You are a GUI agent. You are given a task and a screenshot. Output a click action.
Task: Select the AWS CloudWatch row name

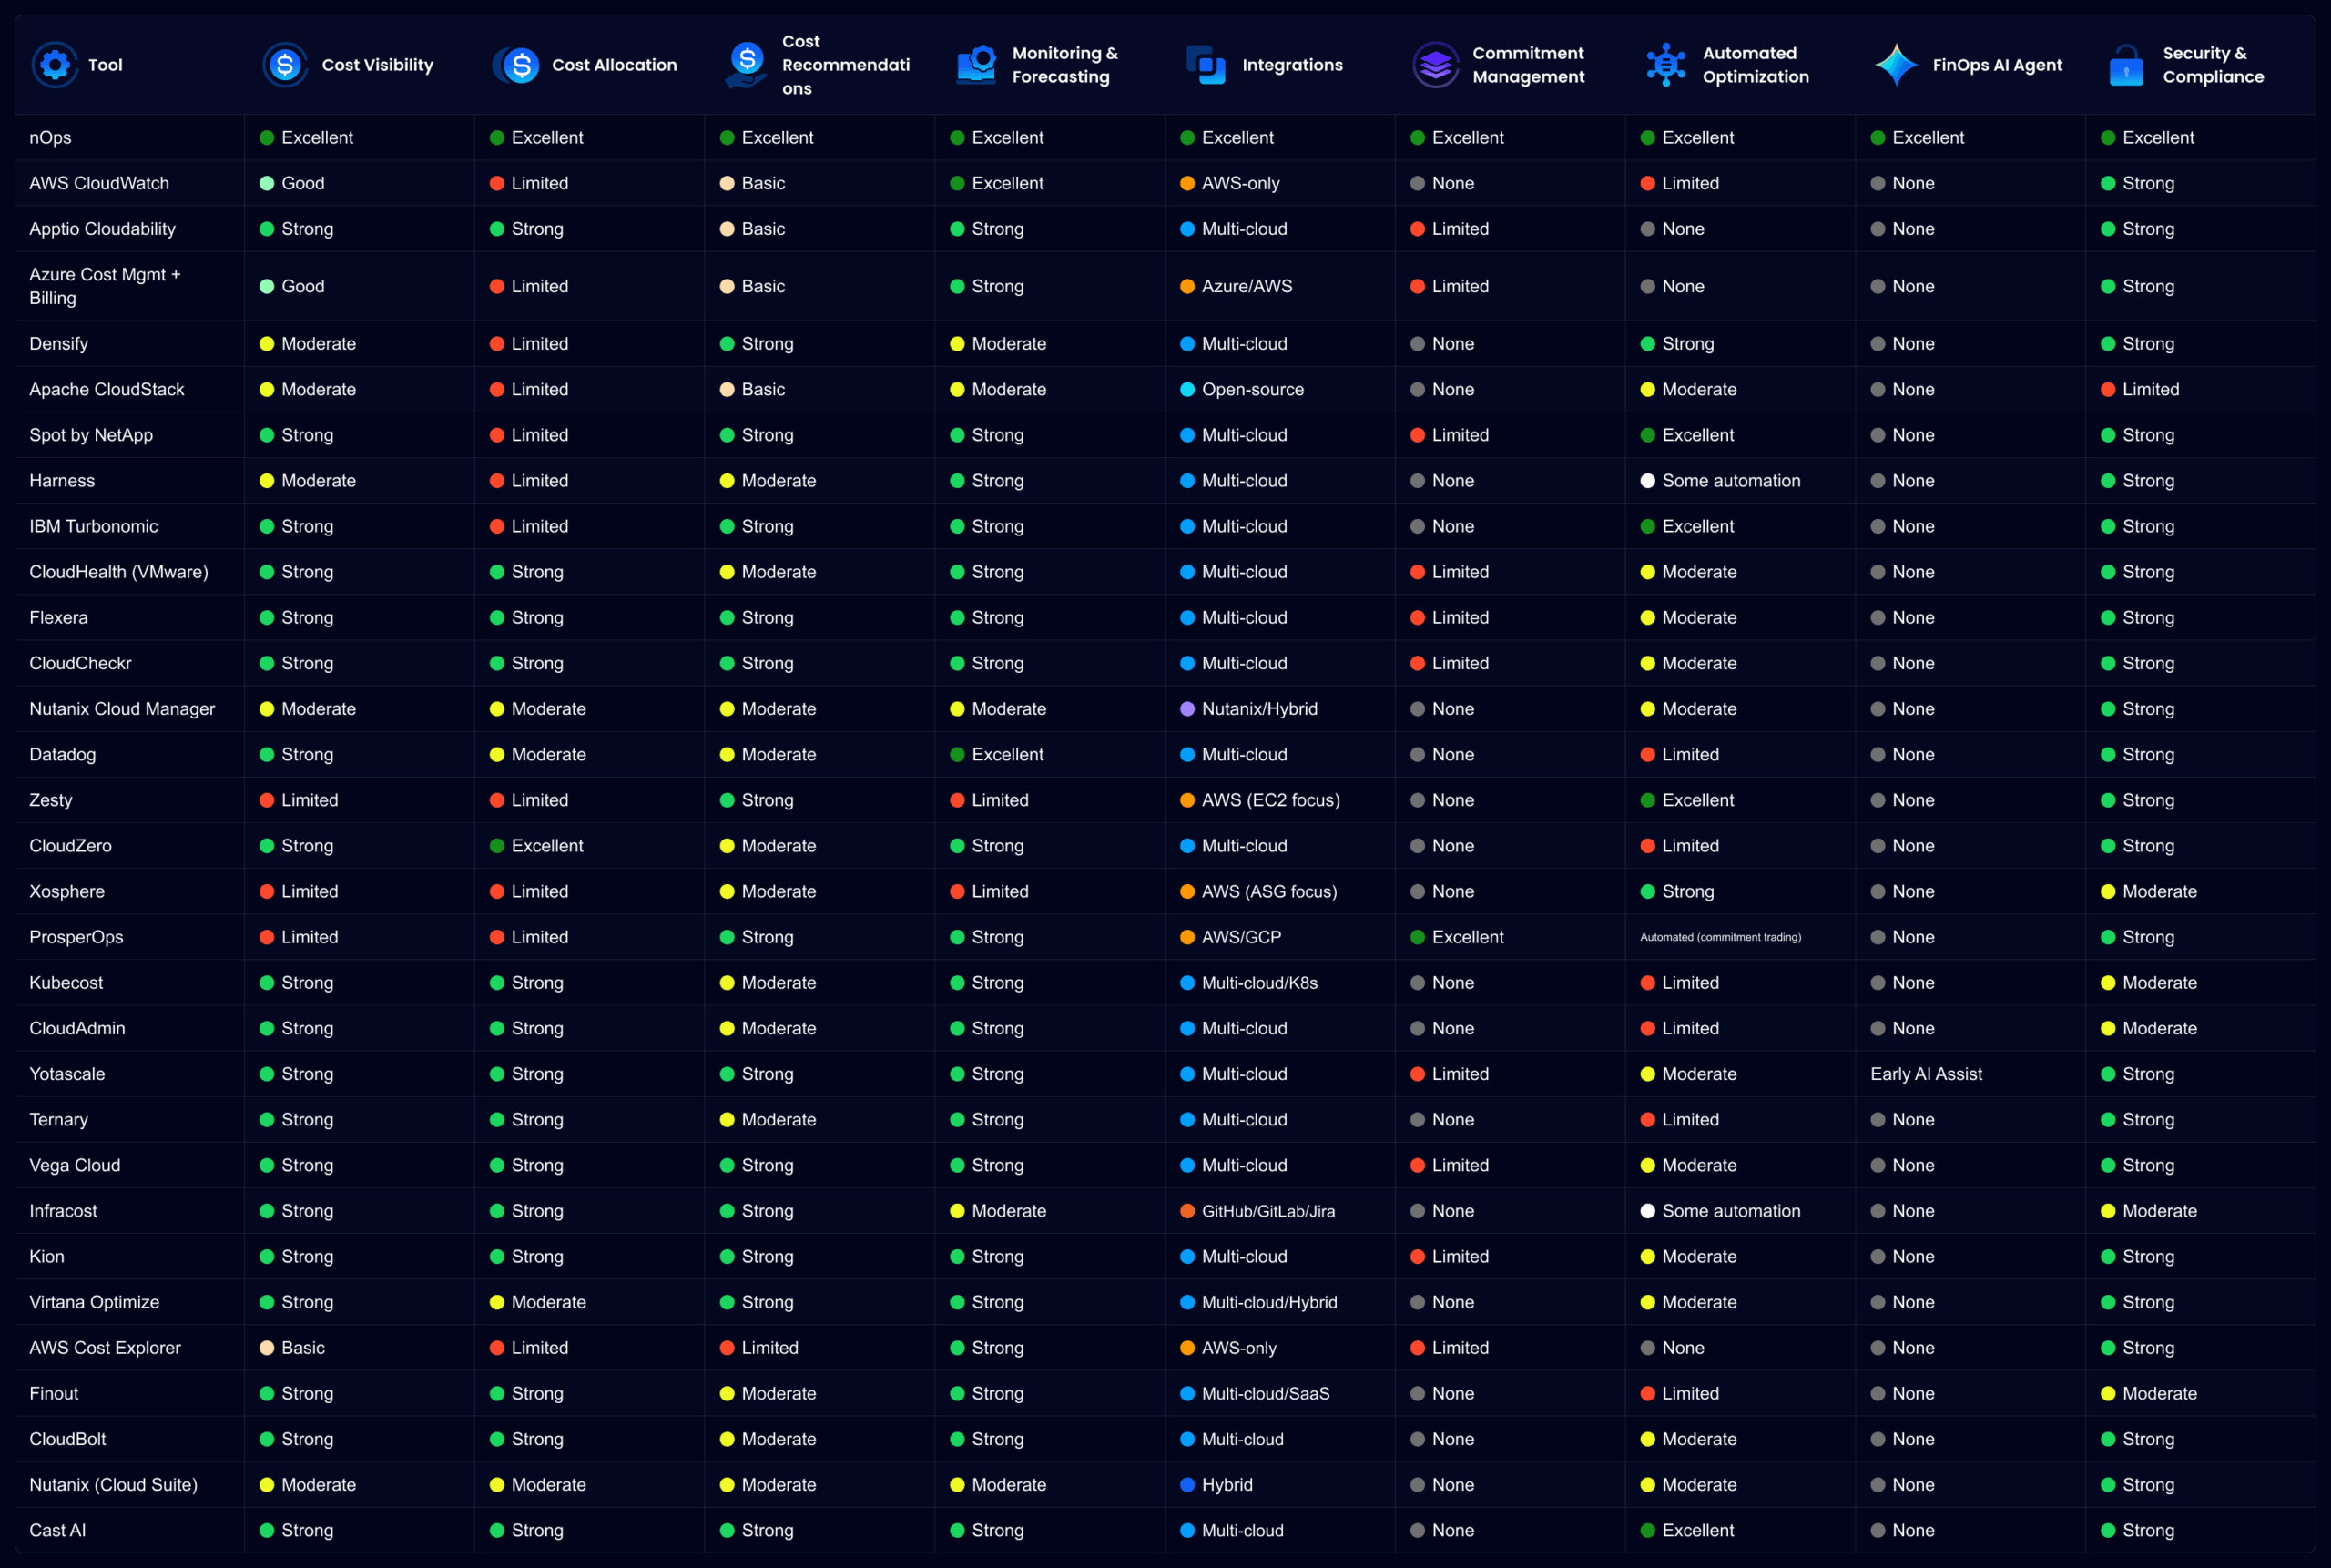click(99, 184)
